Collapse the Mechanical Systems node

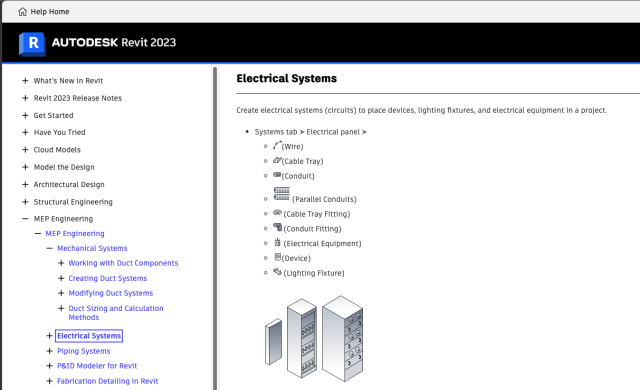49,248
